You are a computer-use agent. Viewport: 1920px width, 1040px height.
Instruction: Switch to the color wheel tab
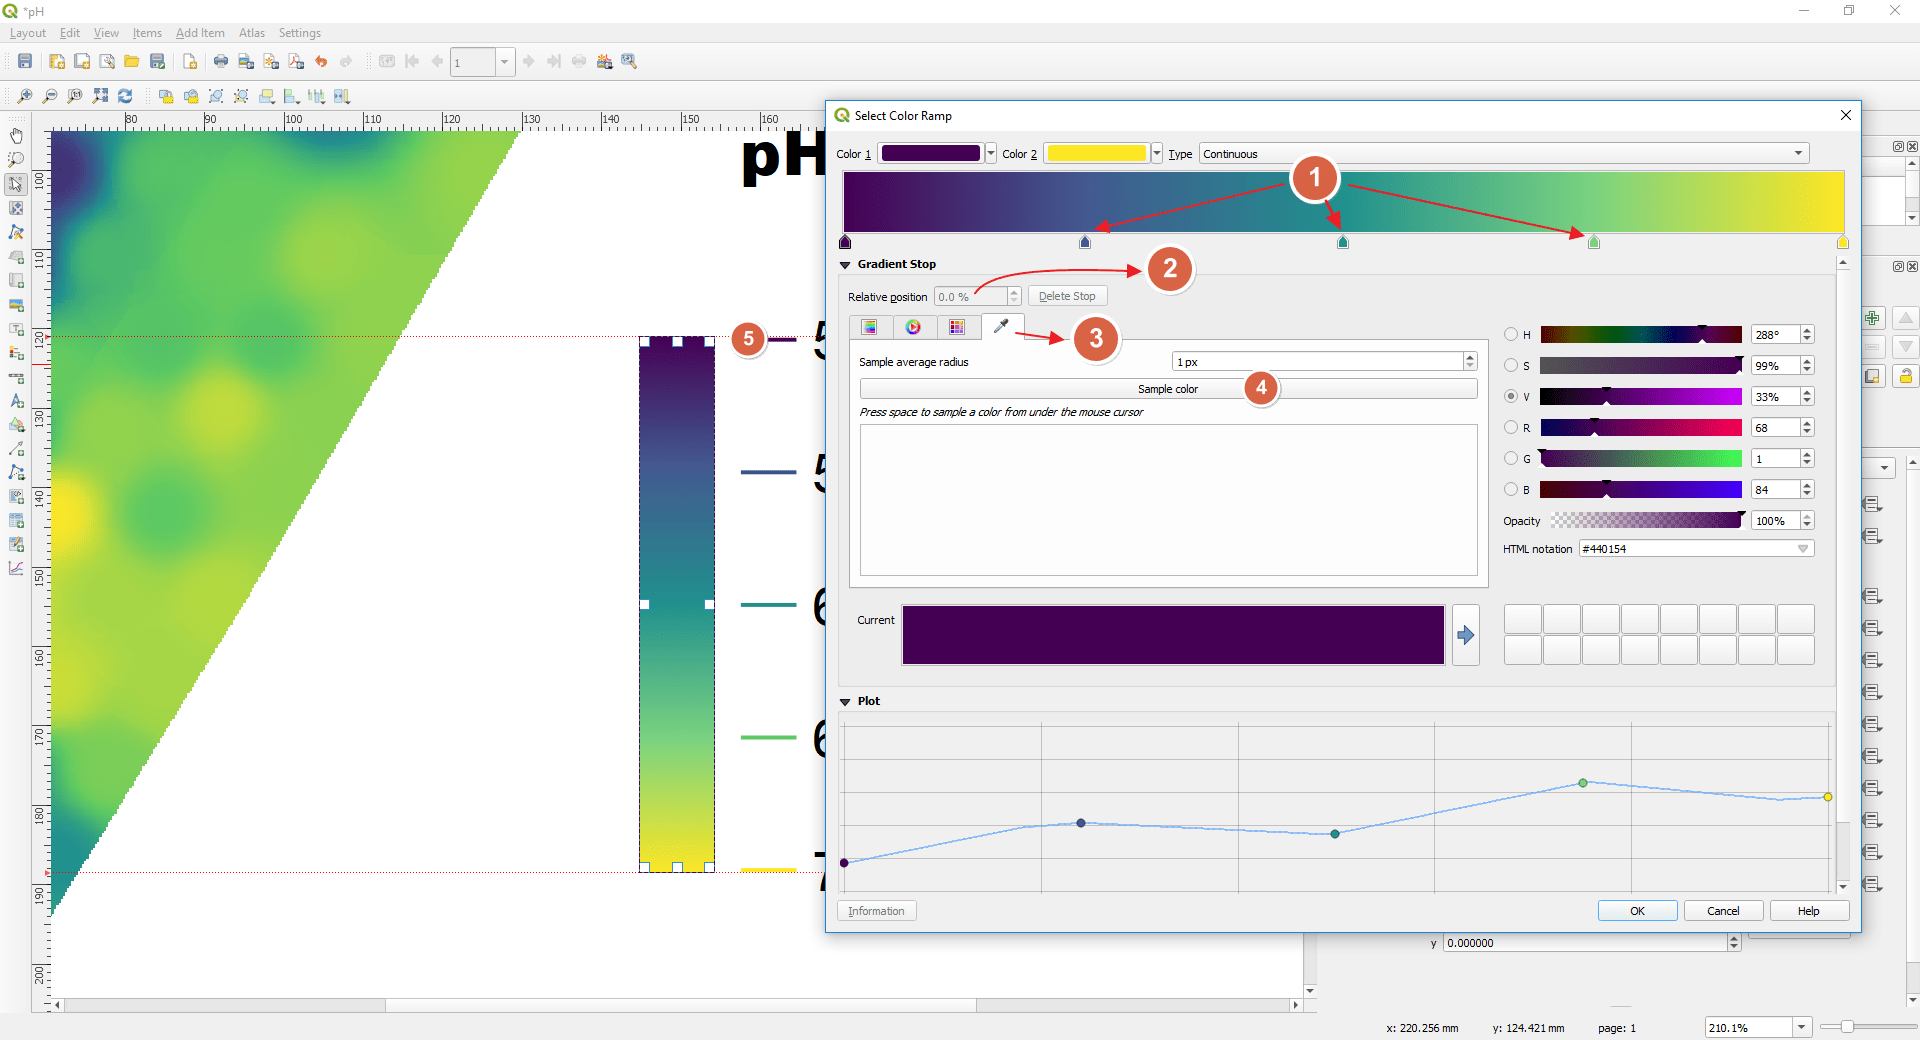[914, 327]
